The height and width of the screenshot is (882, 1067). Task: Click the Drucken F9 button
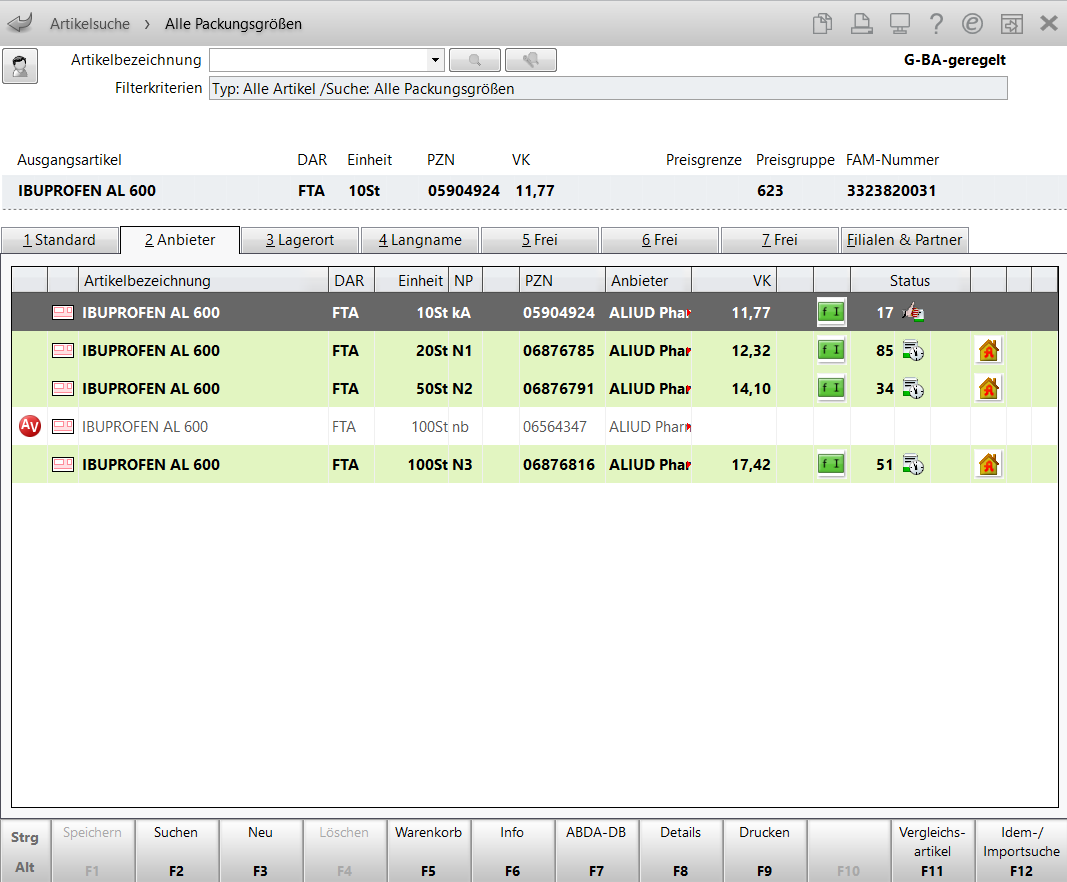coord(764,851)
